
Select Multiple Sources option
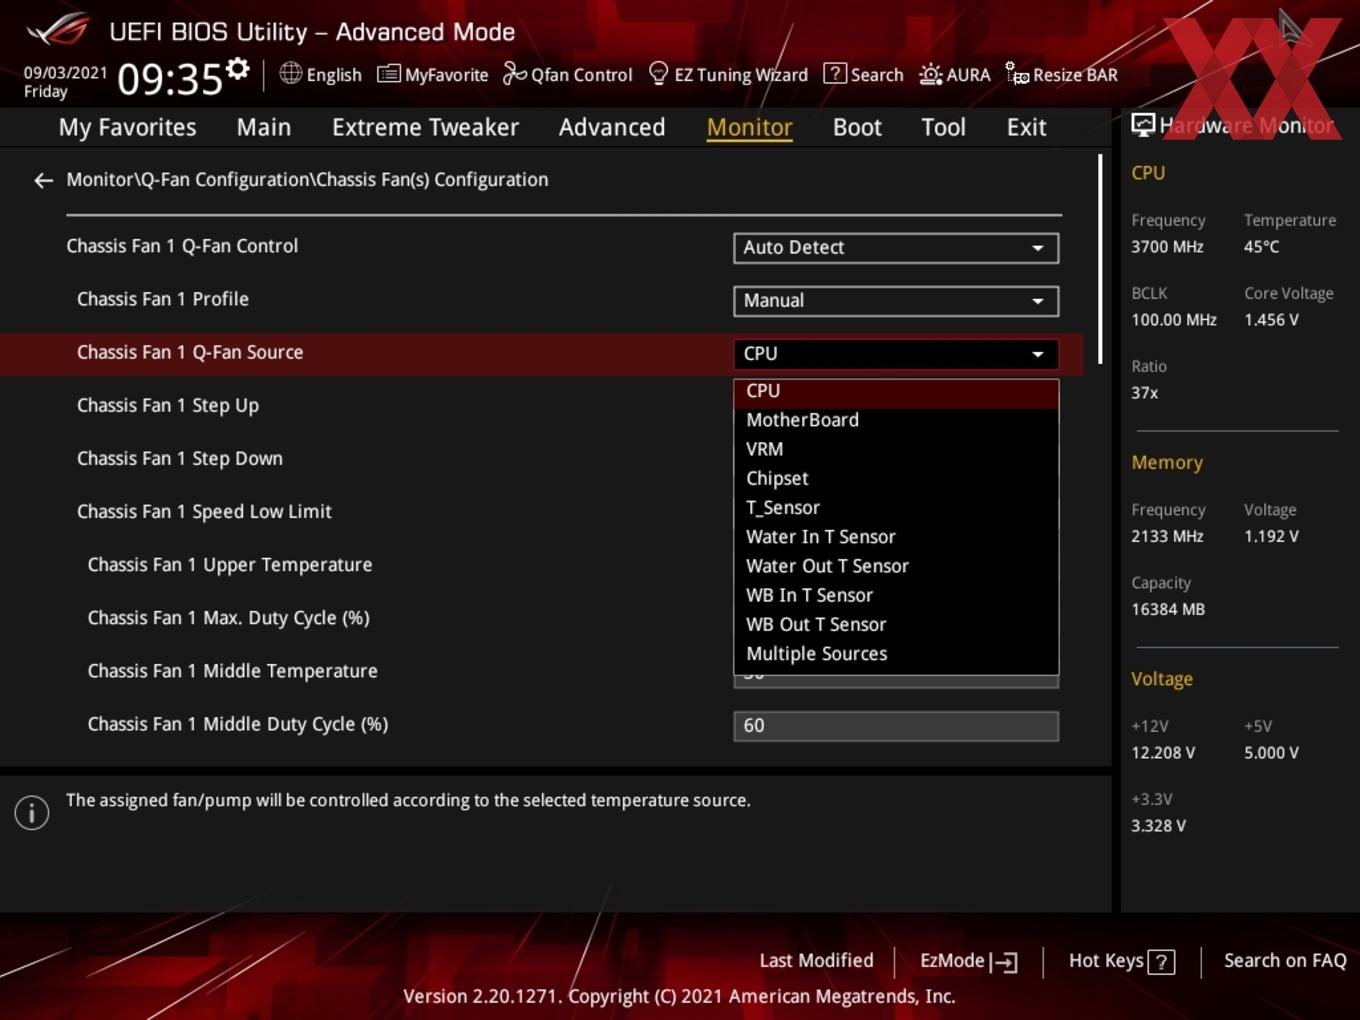[x=896, y=653]
